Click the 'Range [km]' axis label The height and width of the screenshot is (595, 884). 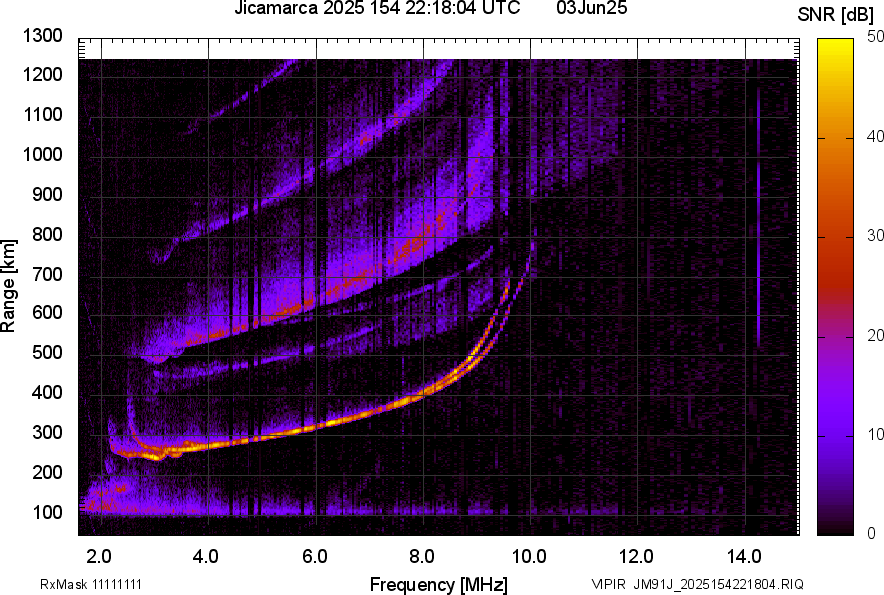tap(8, 285)
